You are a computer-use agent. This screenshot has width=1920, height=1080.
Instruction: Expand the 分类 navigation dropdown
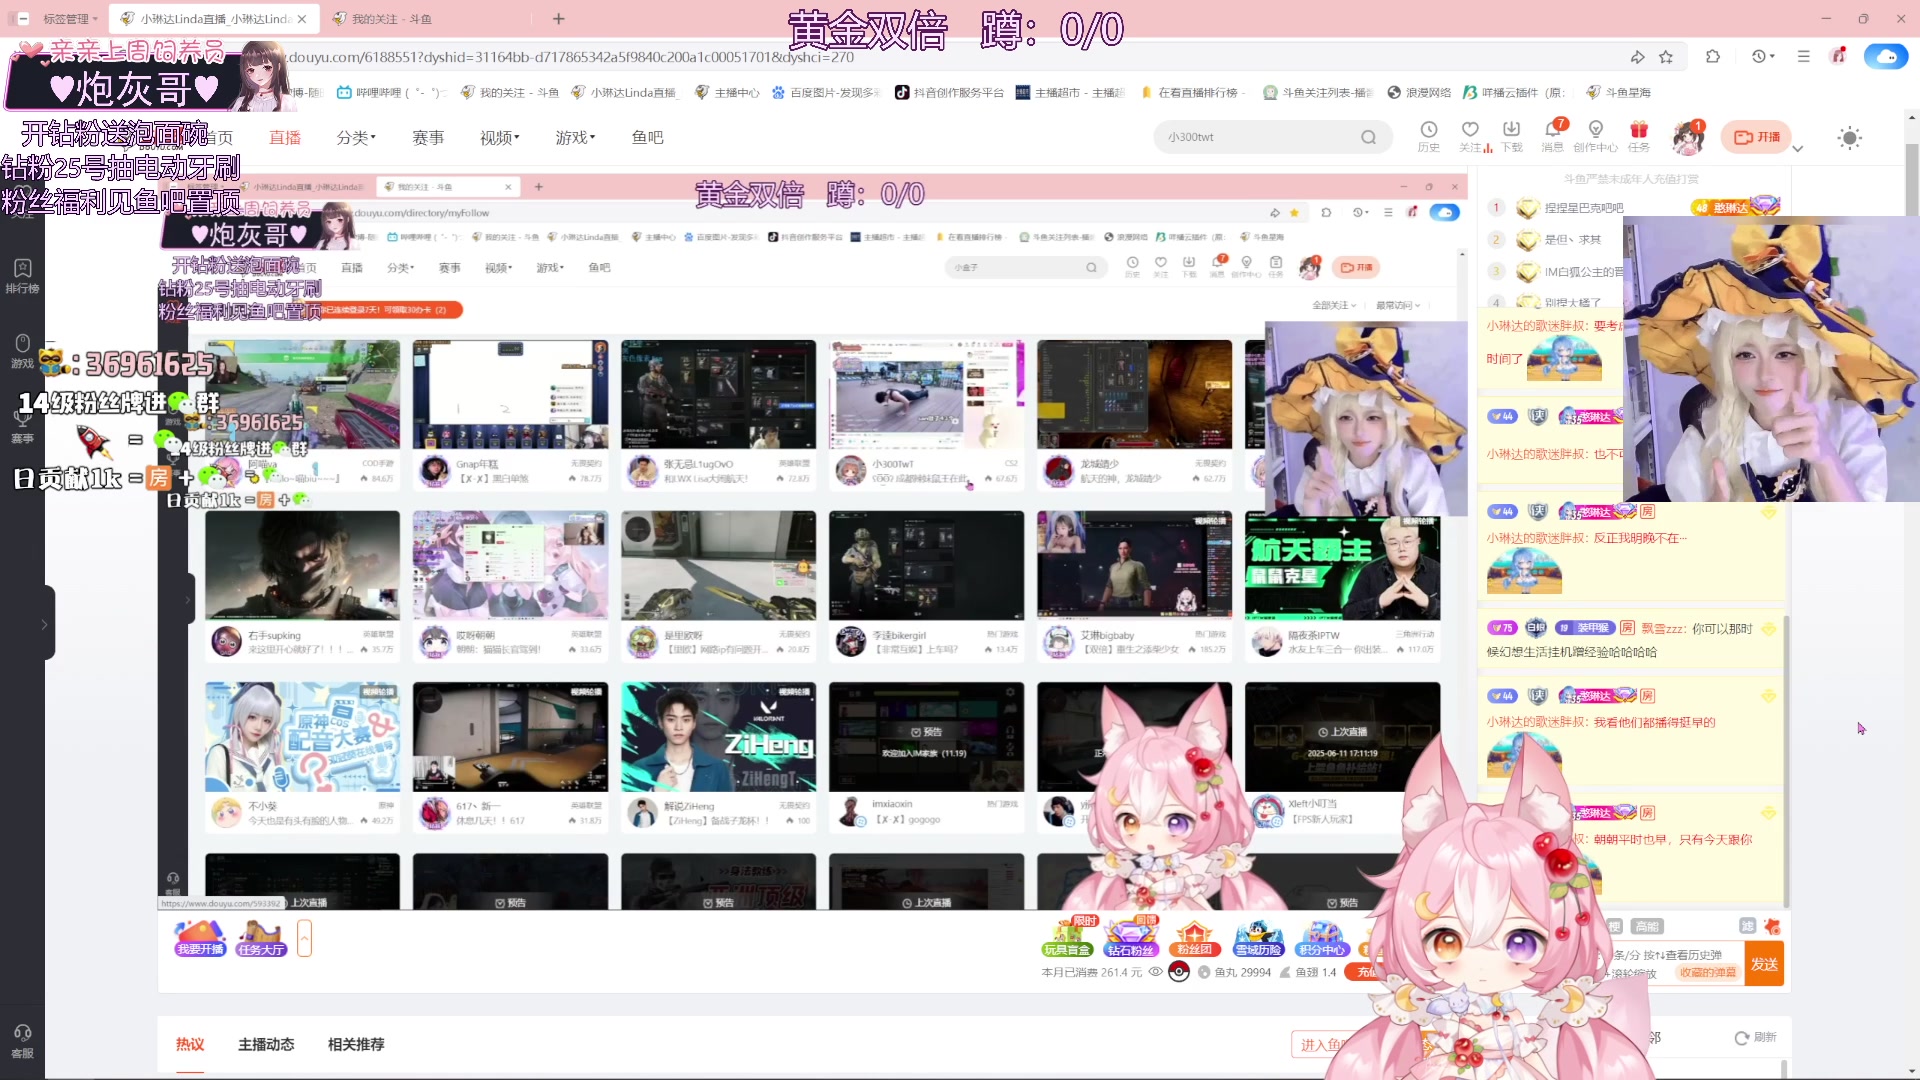(356, 137)
